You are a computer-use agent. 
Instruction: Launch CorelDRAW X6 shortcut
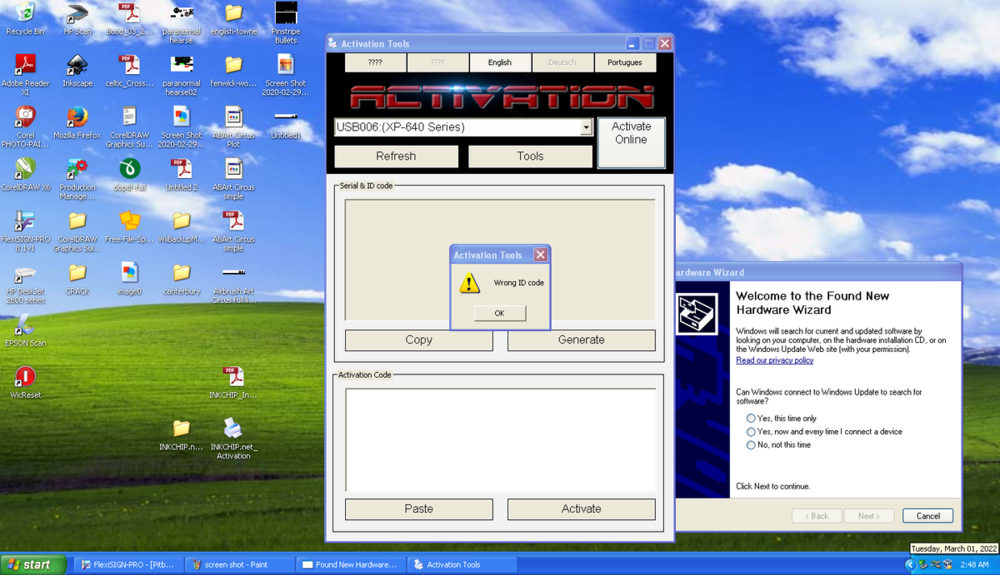[25, 174]
